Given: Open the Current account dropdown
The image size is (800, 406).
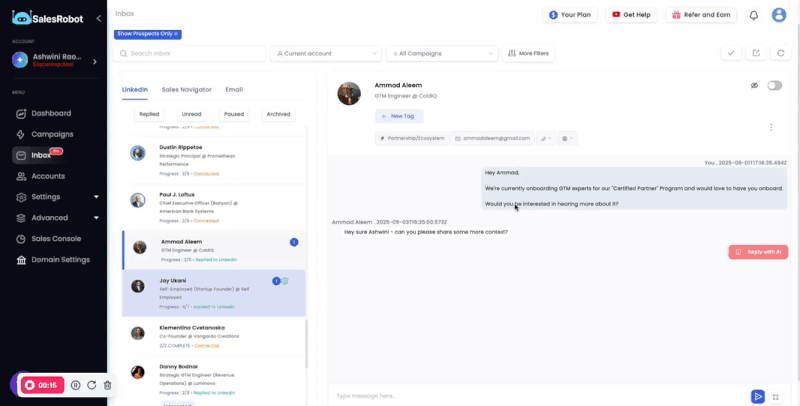Looking at the screenshot, I should pyautogui.click(x=326, y=53).
